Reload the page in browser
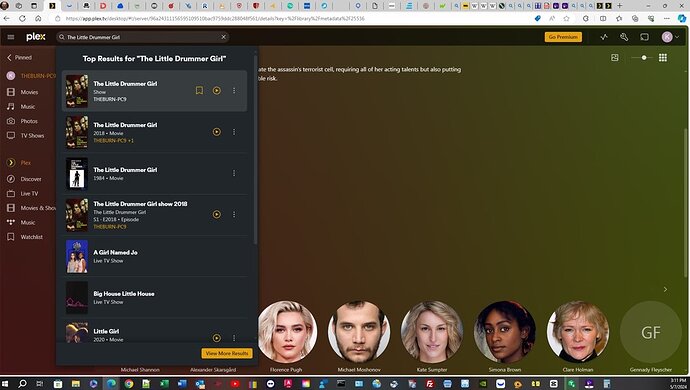This screenshot has width=690, height=390. coord(22,18)
